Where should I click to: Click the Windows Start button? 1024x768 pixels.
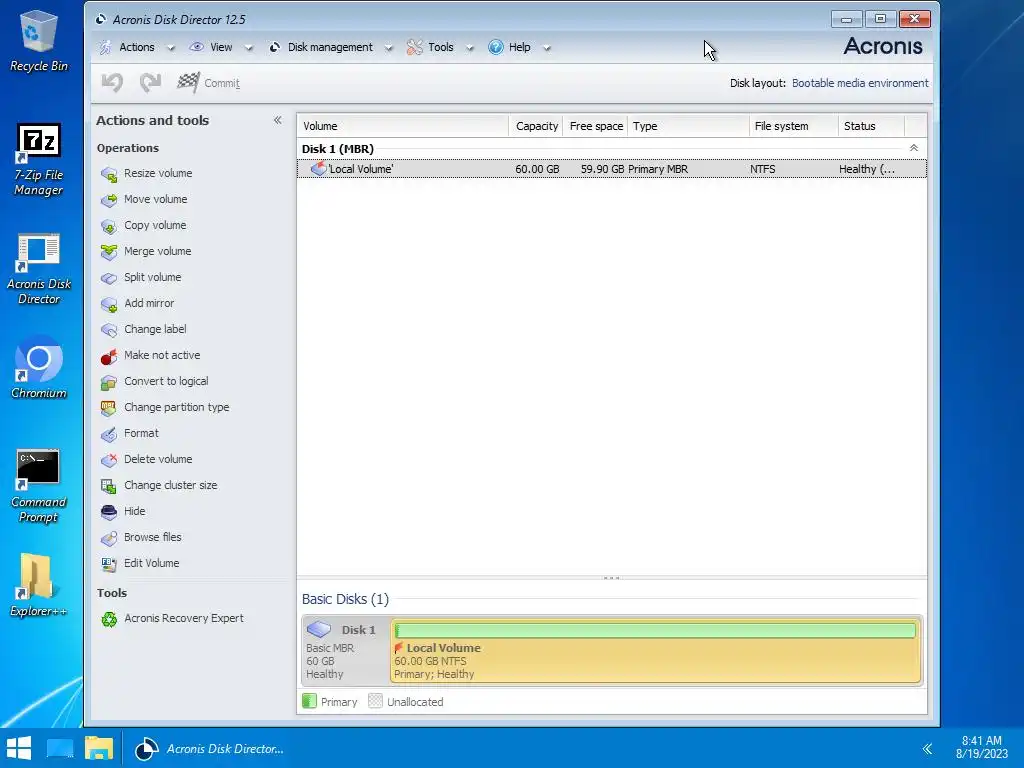(x=19, y=748)
